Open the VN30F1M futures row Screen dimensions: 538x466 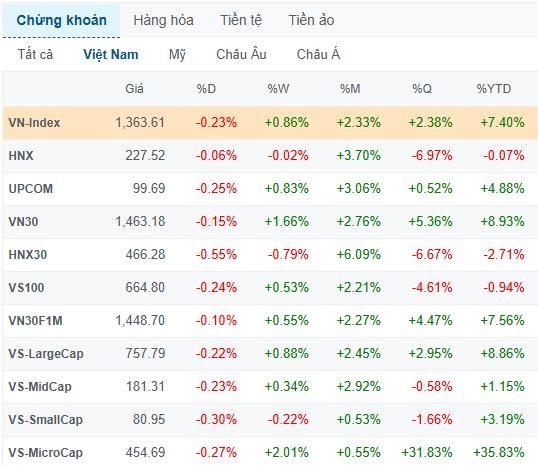pos(270,320)
